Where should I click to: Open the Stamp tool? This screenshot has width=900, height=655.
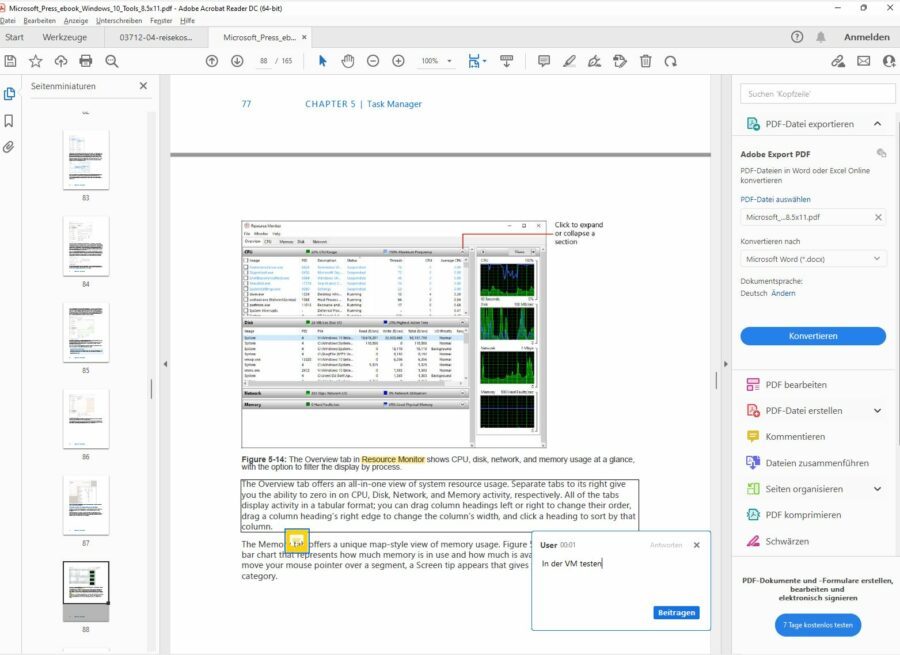(x=619, y=61)
